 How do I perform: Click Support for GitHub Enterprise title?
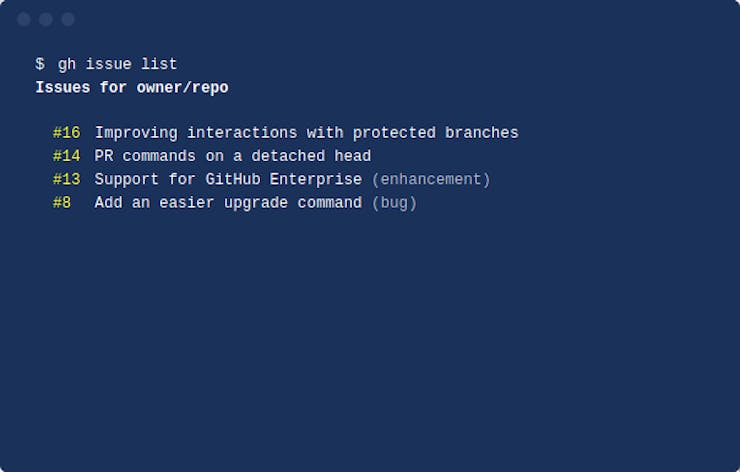click(228, 180)
